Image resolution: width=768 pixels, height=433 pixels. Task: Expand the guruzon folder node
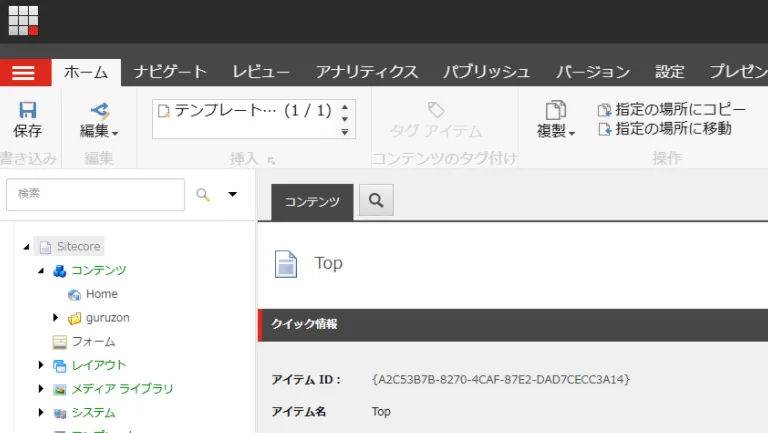[x=56, y=318]
